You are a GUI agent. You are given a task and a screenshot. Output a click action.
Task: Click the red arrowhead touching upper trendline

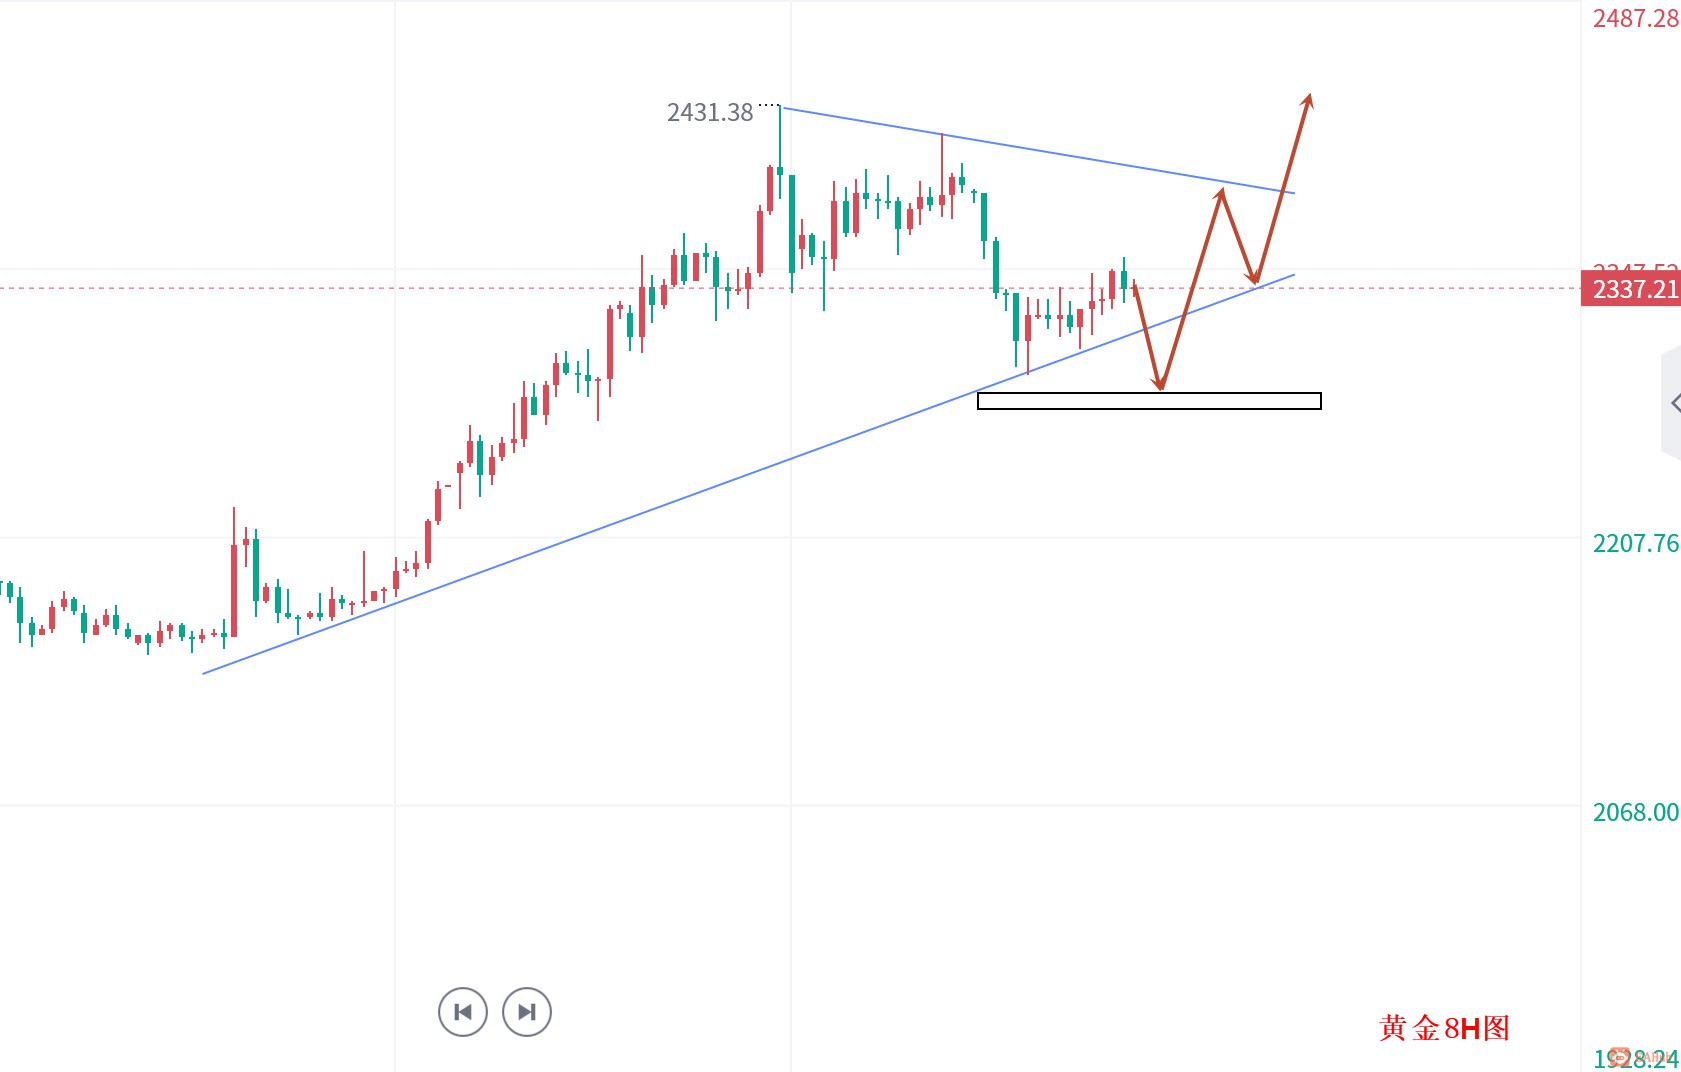(x=1221, y=194)
